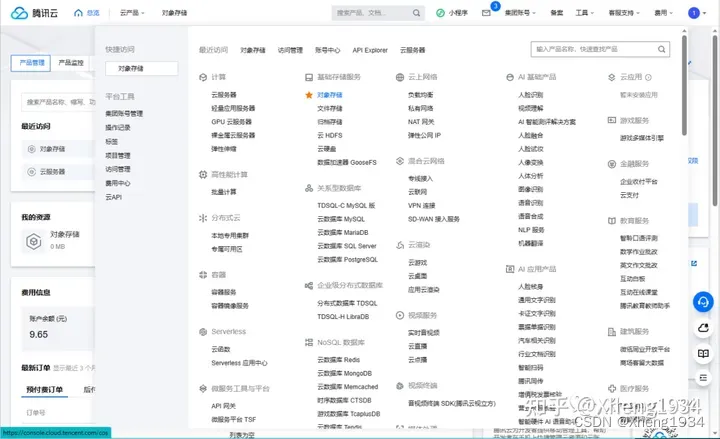Click the page's rightmost vertical scrollbar
The height and width of the screenshot is (439, 720).
tap(715, 119)
